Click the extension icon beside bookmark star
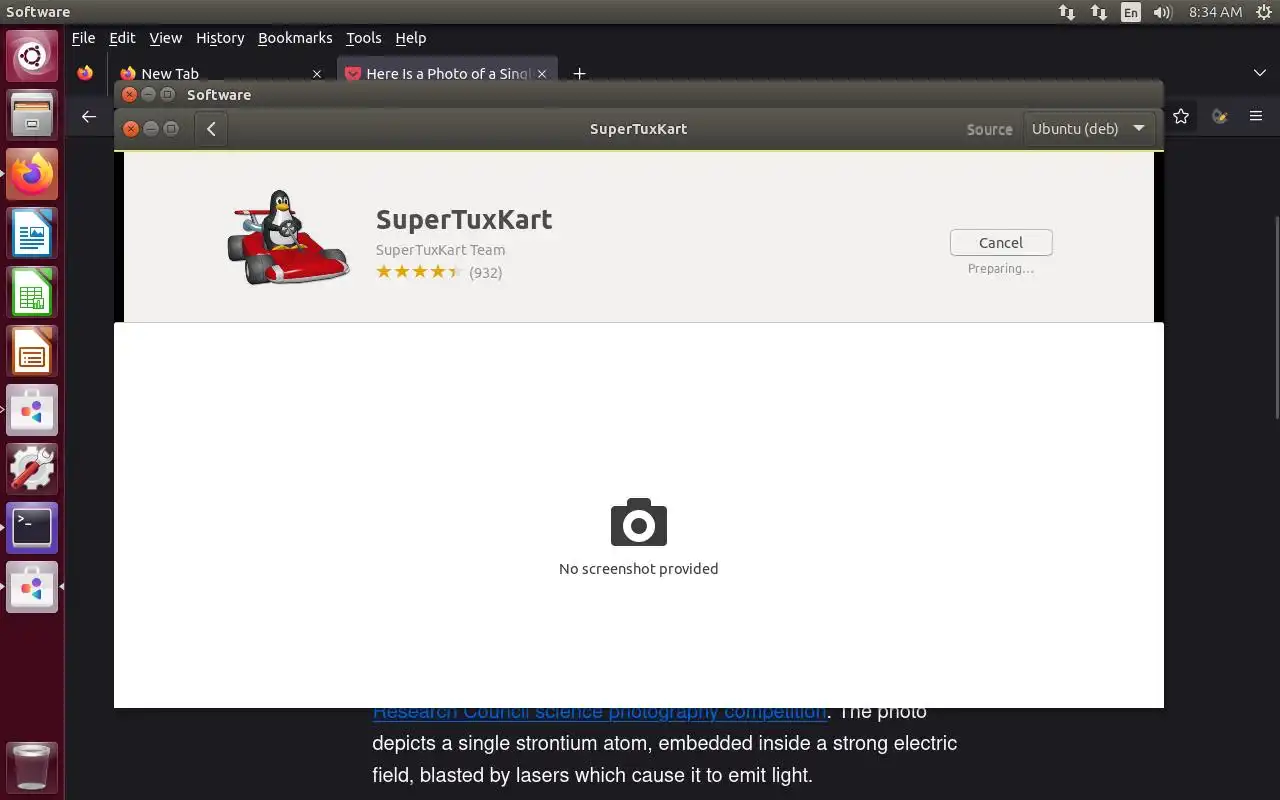 pos(1219,116)
